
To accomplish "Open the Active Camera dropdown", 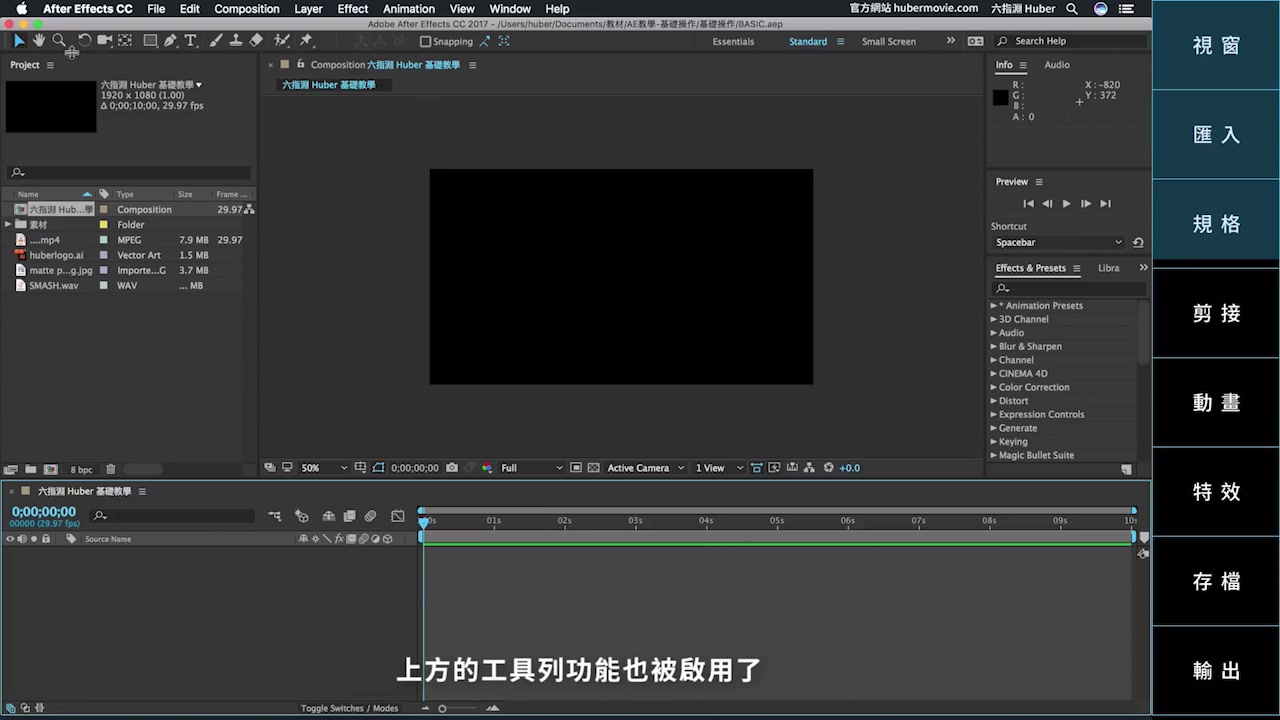I will (645, 467).
